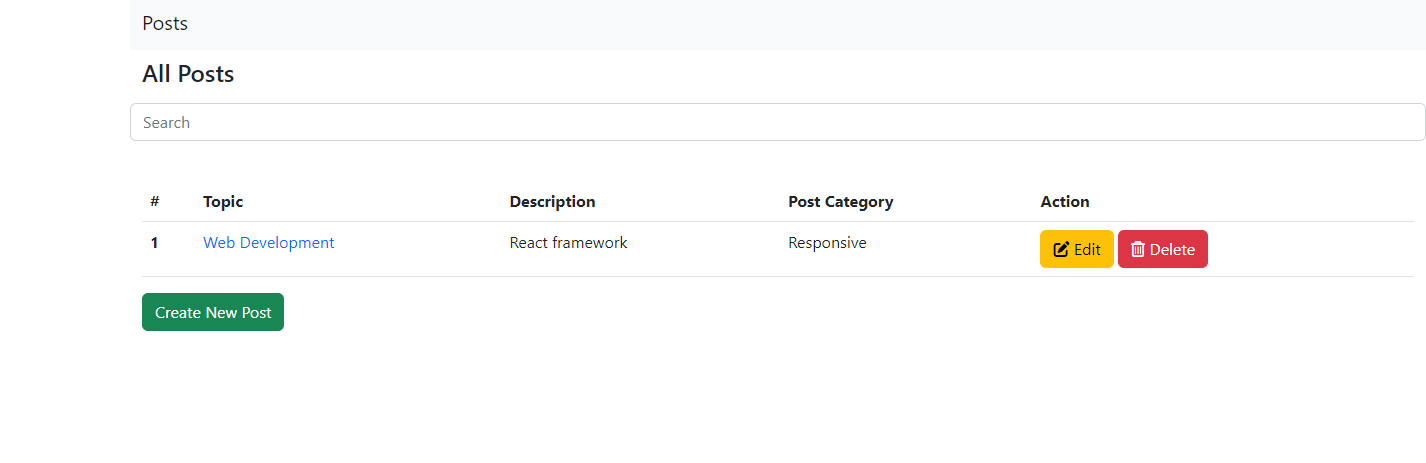The width and height of the screenshot is (1426, 463).
Task: Click the gray navbar strip right of Posts
Action: (x=800, y=24)
